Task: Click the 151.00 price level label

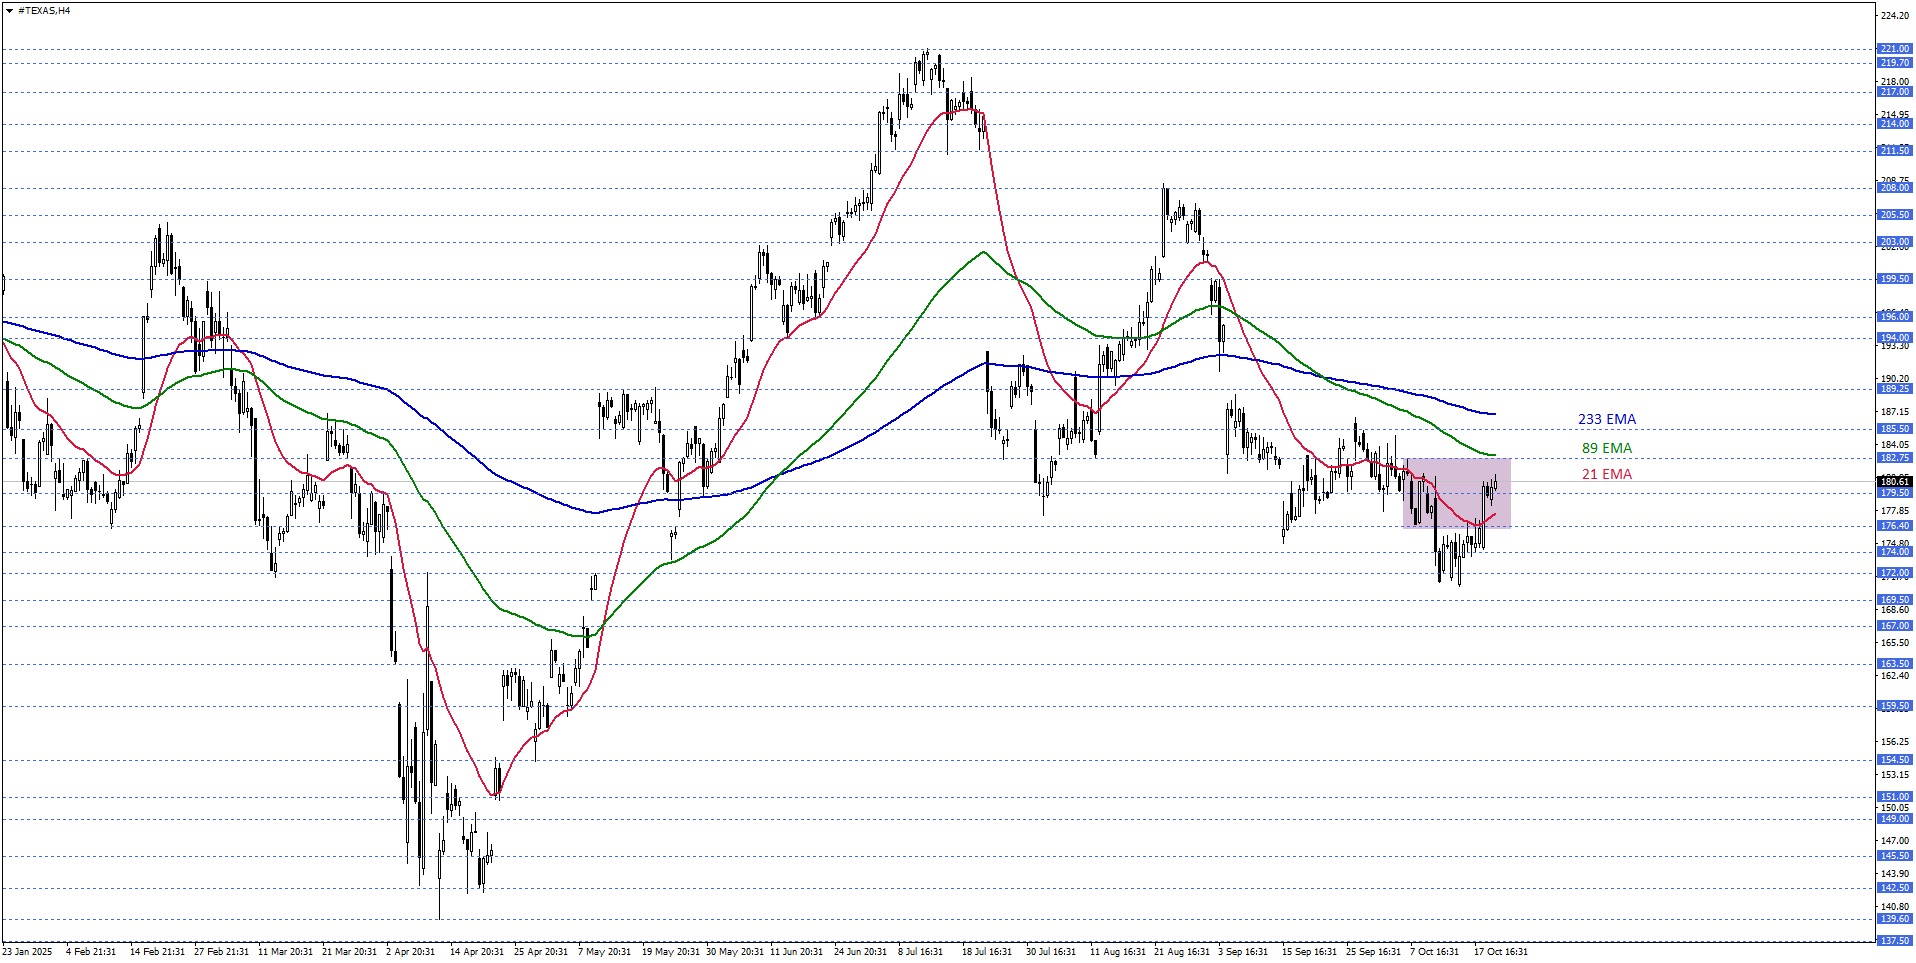Action: (1895, 797)
